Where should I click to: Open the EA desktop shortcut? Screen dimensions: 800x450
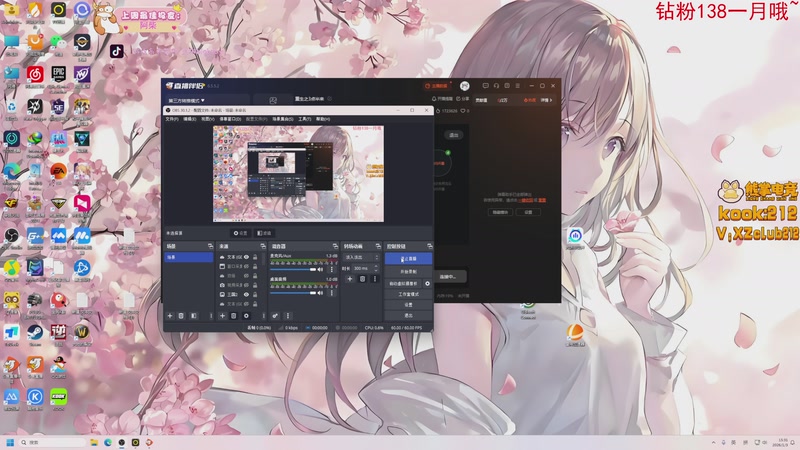tap(59, 171)
